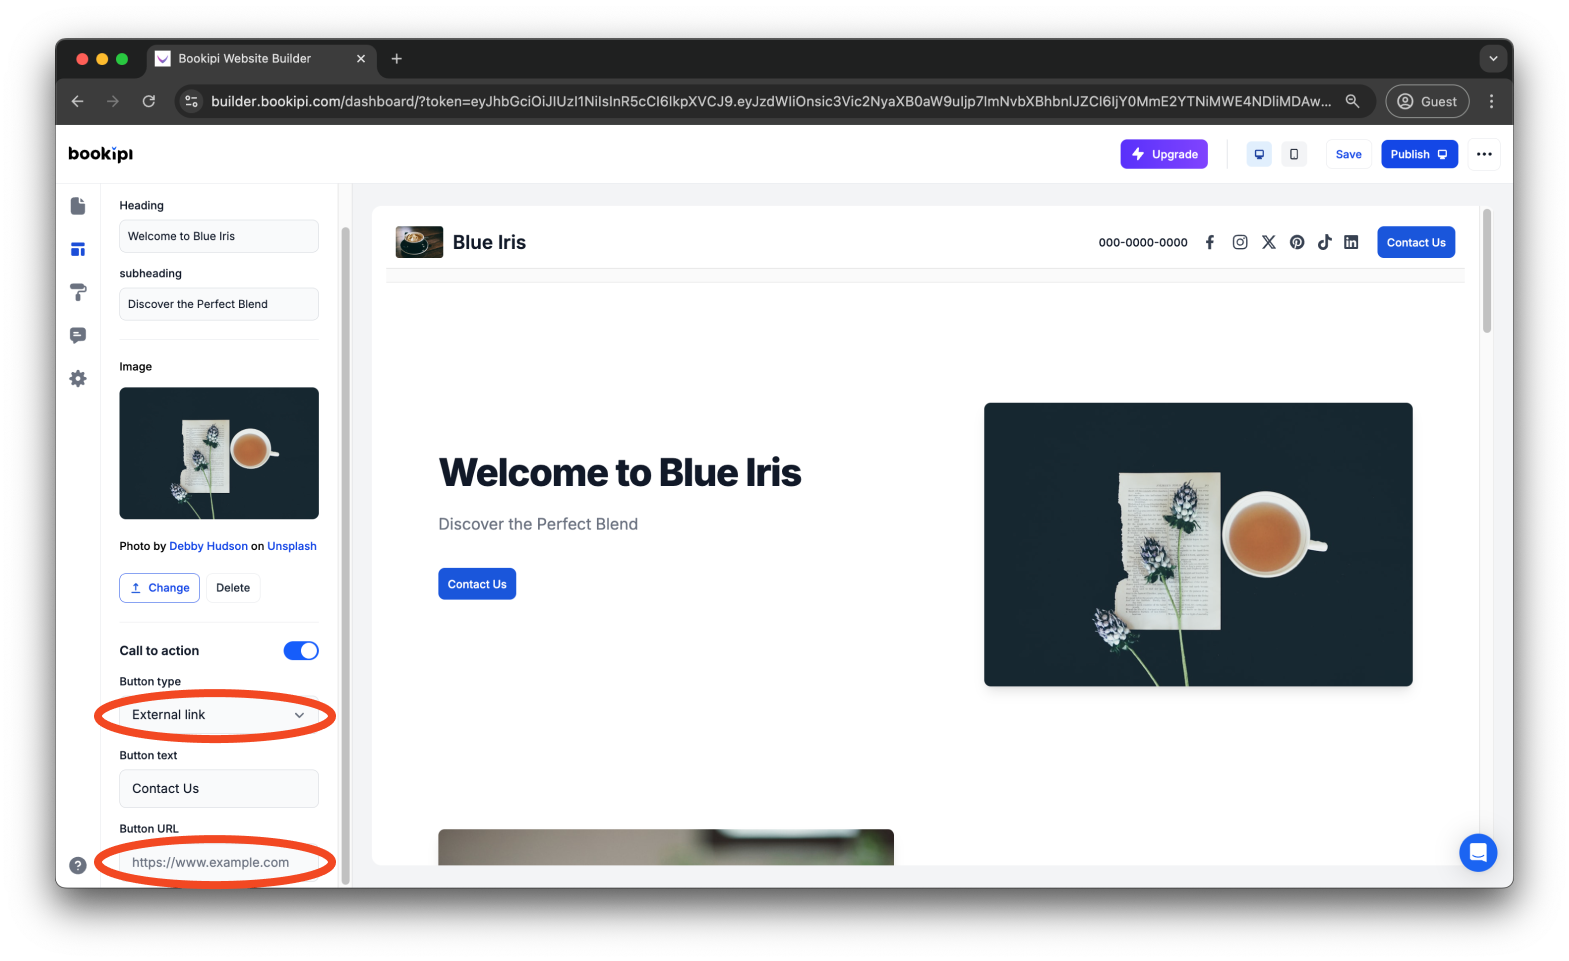Viewport: 1569px width, 961px height.
Task: Click the Button text input field
Action: point(219,789)
